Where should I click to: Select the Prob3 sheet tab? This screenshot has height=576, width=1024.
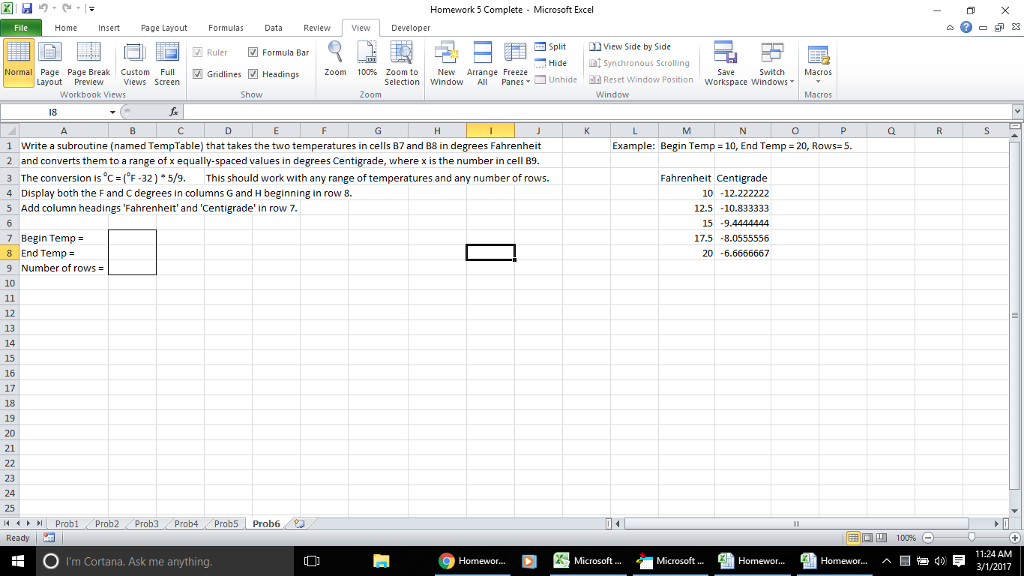145,523
